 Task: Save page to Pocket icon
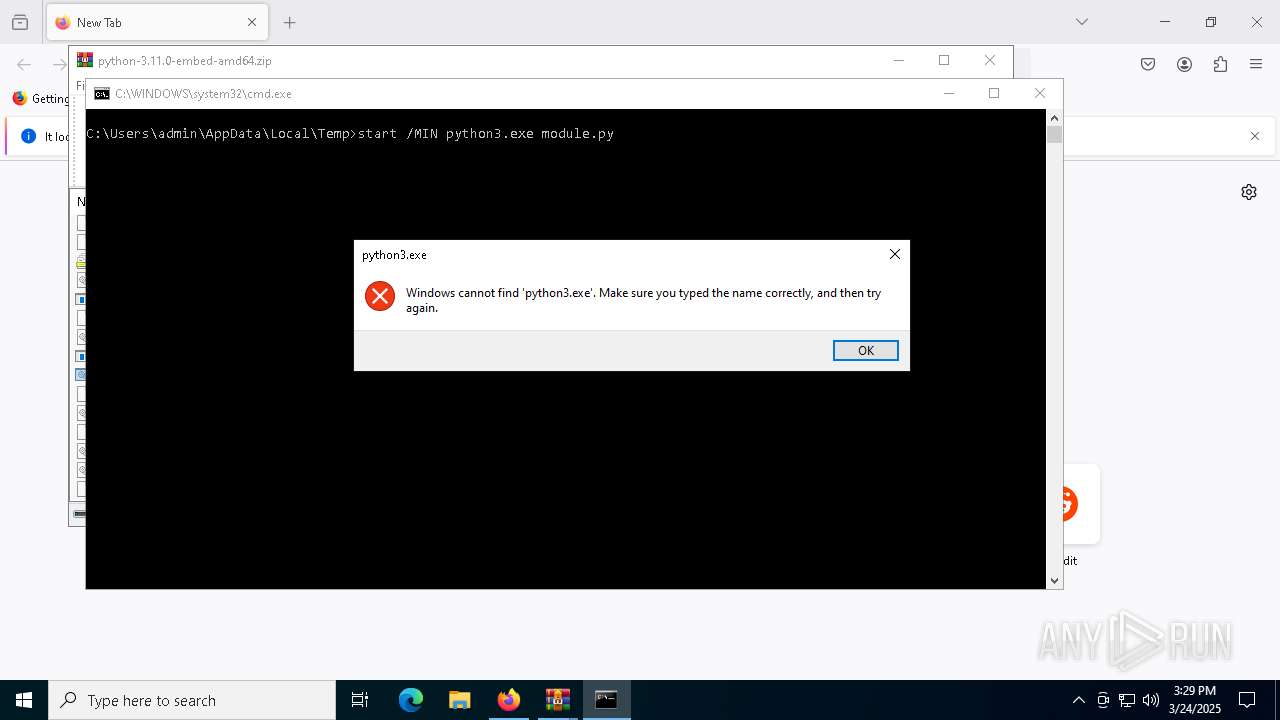1148,64
